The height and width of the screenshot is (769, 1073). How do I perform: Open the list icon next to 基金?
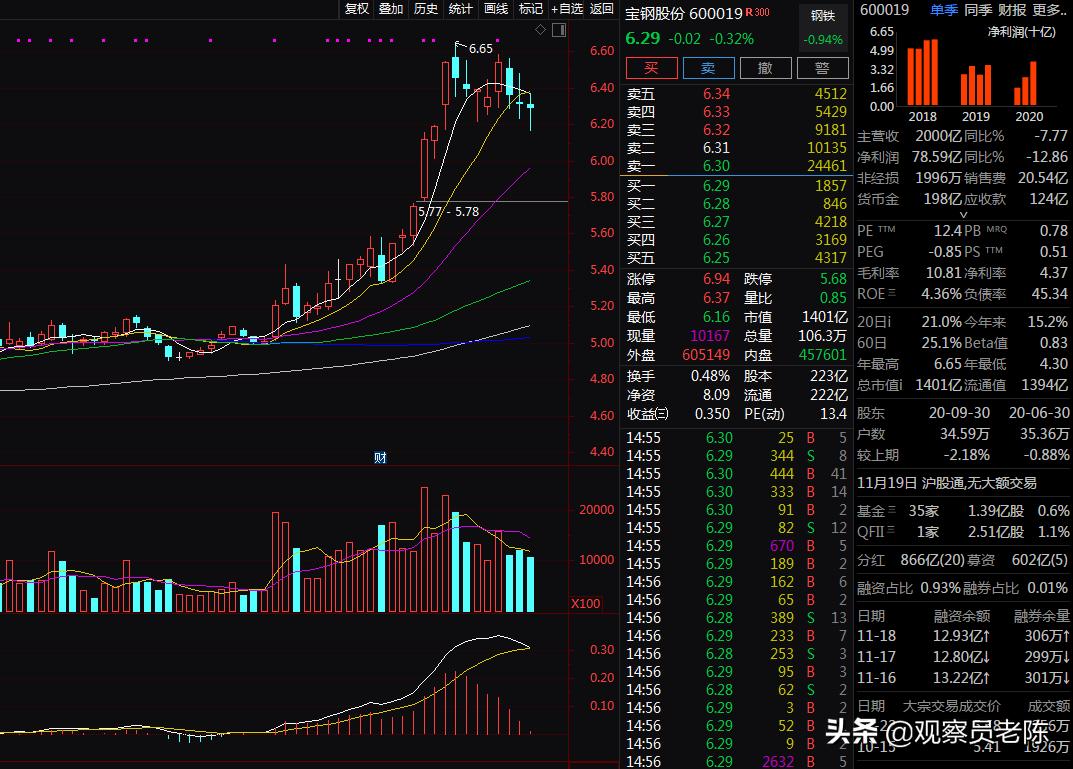(x=892, y=510)
